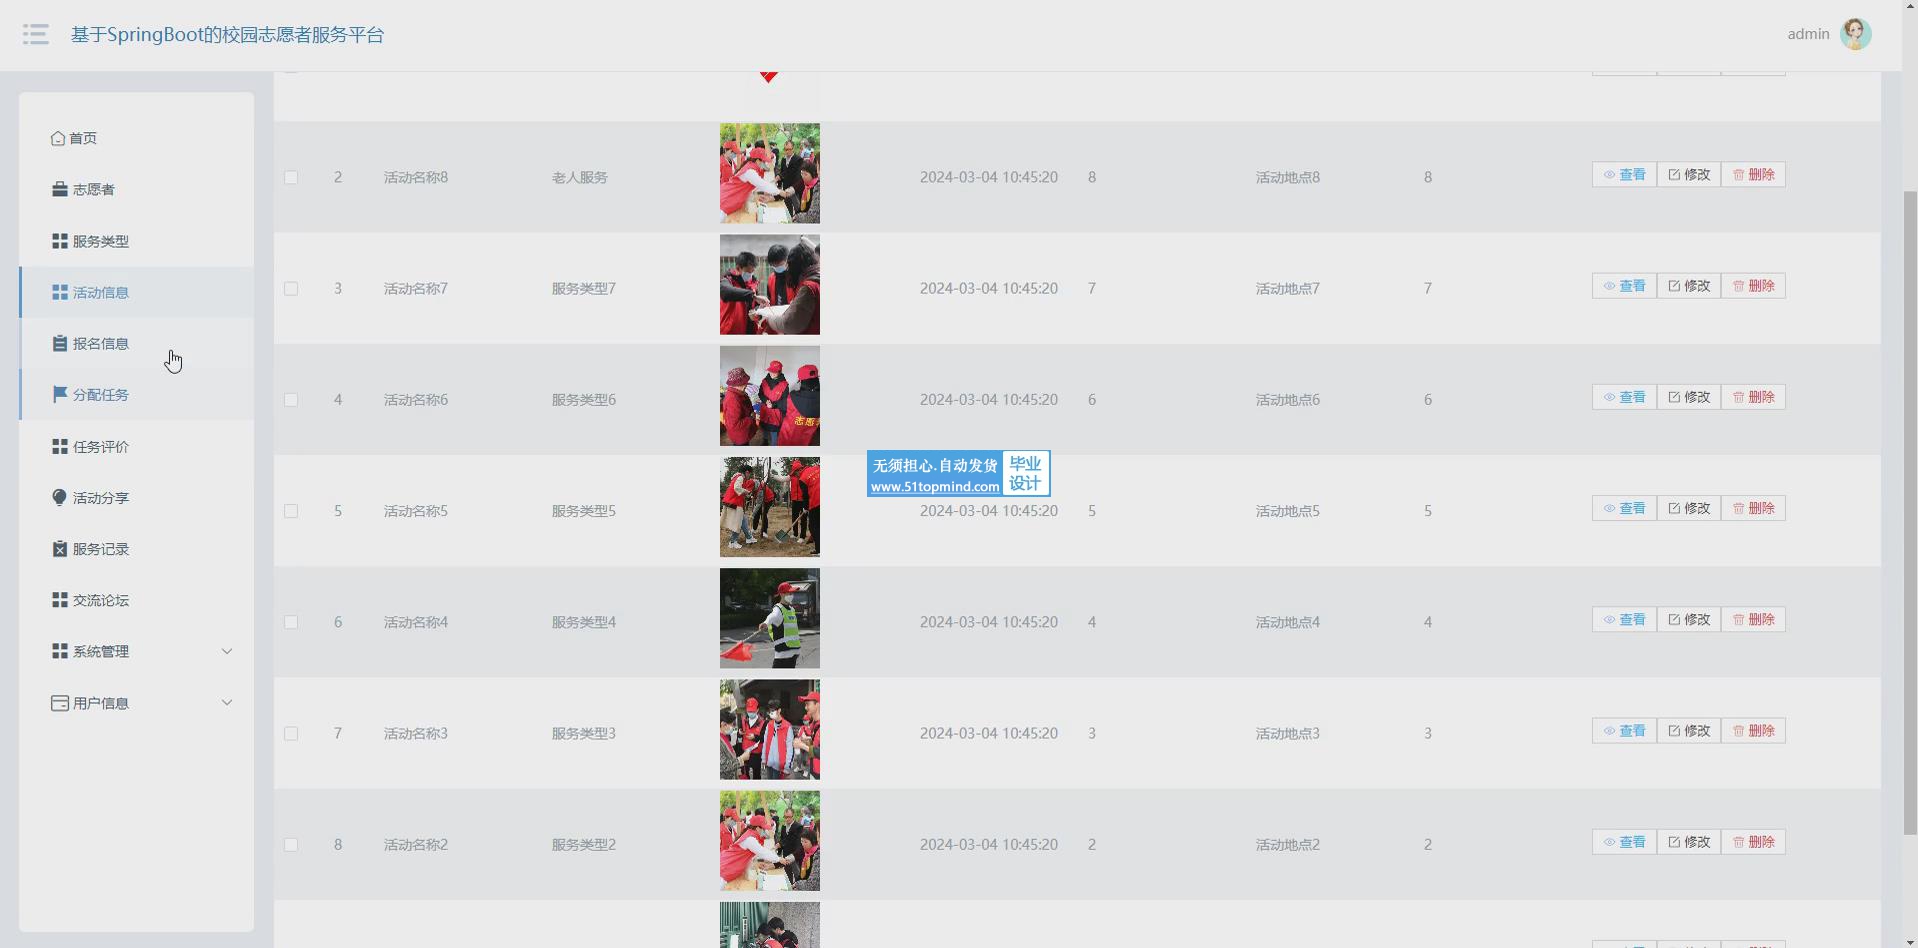The width and height of the screenshot is (1918, 948).
Task: Click the 服务类型6 cell
Action: pos(584,399)
